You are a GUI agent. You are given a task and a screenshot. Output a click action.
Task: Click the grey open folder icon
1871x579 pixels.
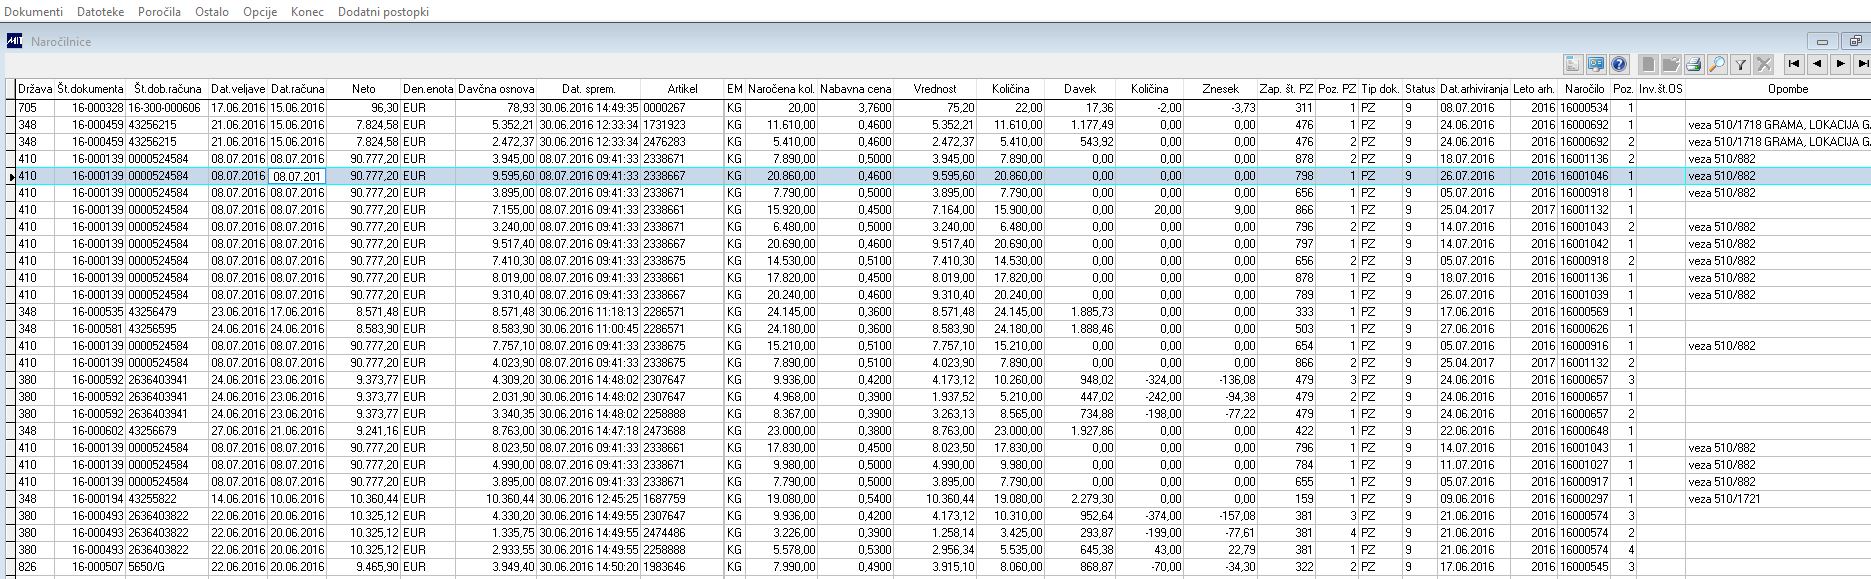[x=1671, y=65]
